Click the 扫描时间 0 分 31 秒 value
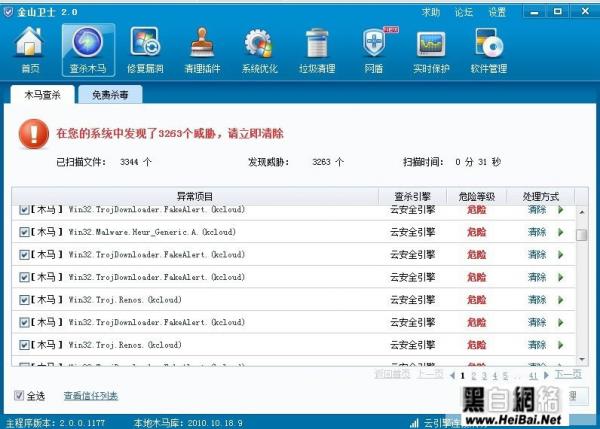This screenshot has height=429, width=600. [478, 162]
